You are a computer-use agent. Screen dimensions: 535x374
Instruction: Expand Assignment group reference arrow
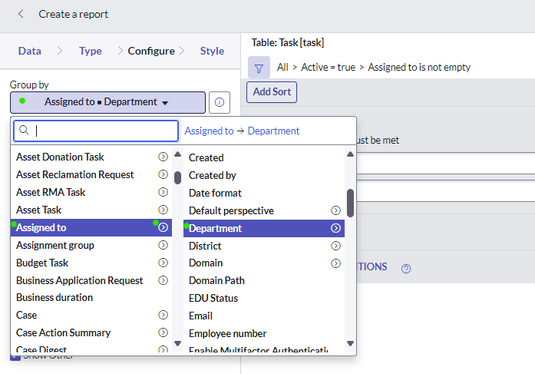(x=163, y=245)
